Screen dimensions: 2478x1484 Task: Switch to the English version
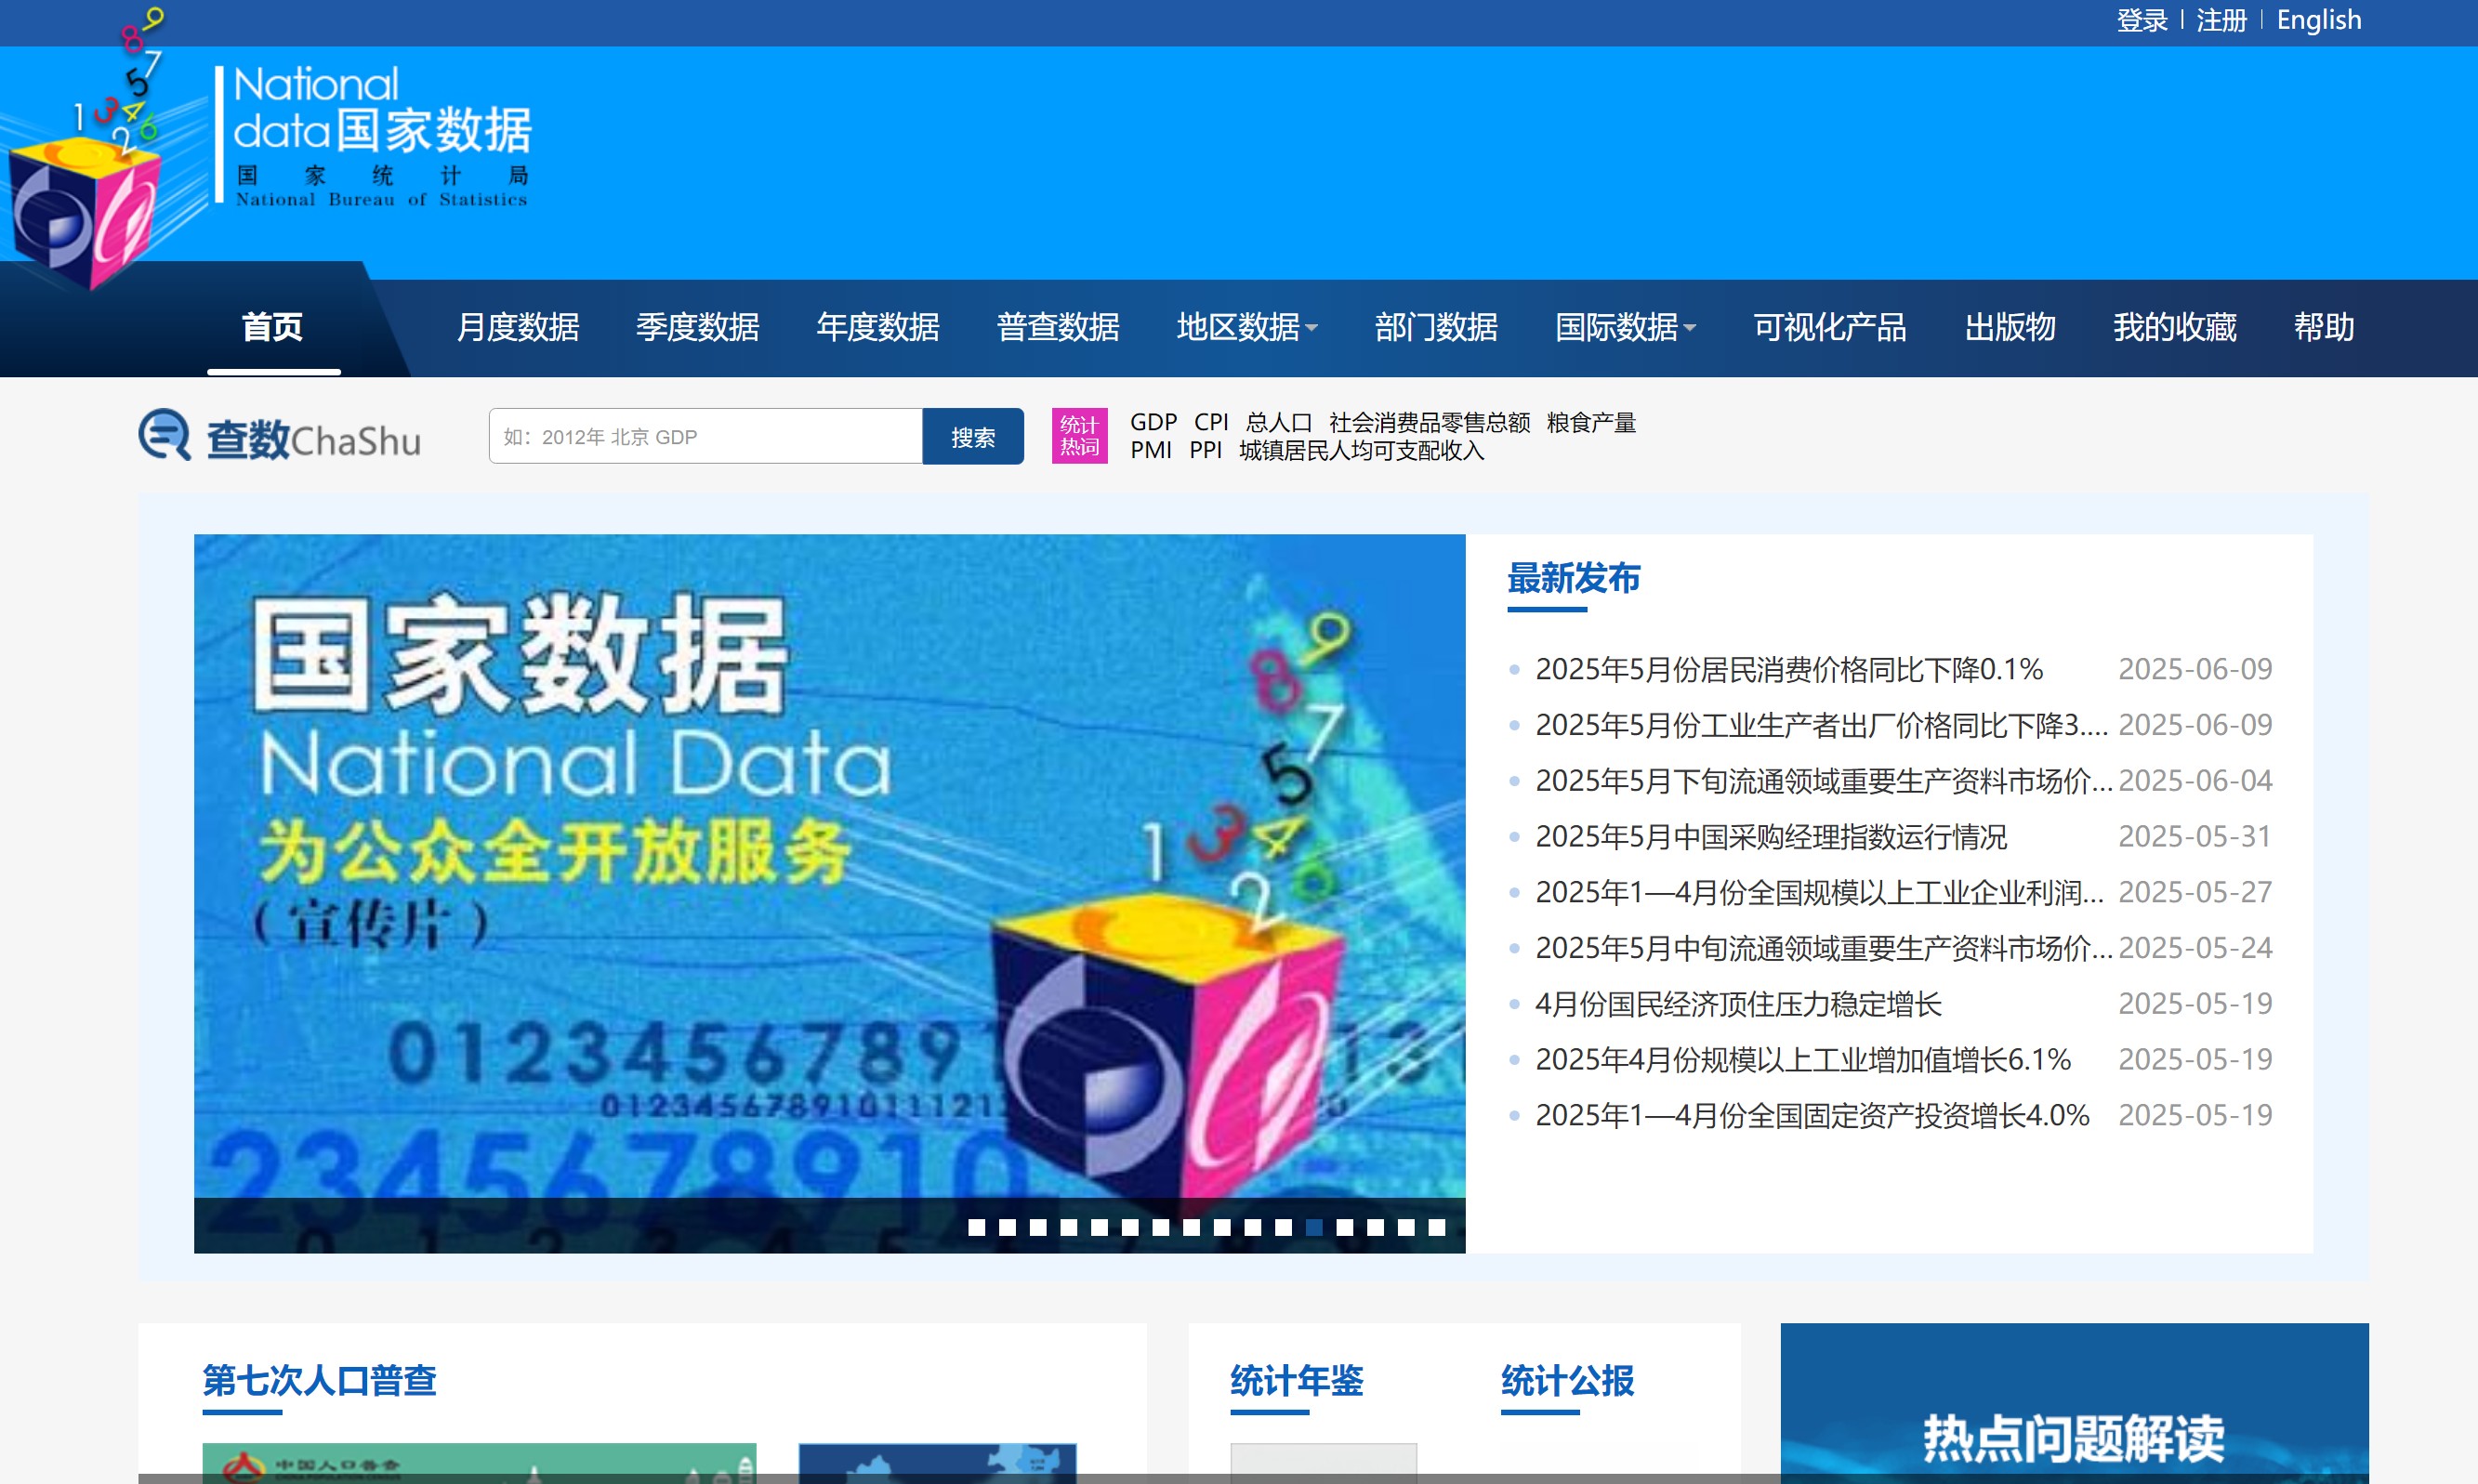point(2318,20)
